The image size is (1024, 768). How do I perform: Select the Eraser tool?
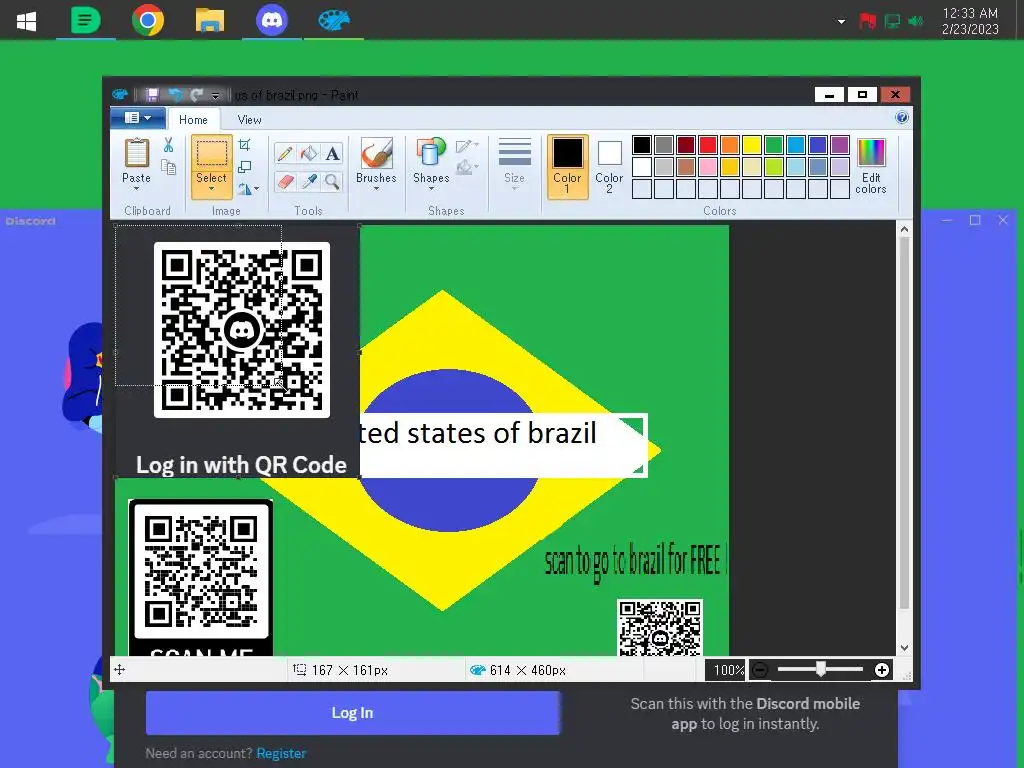click(285, 181)
